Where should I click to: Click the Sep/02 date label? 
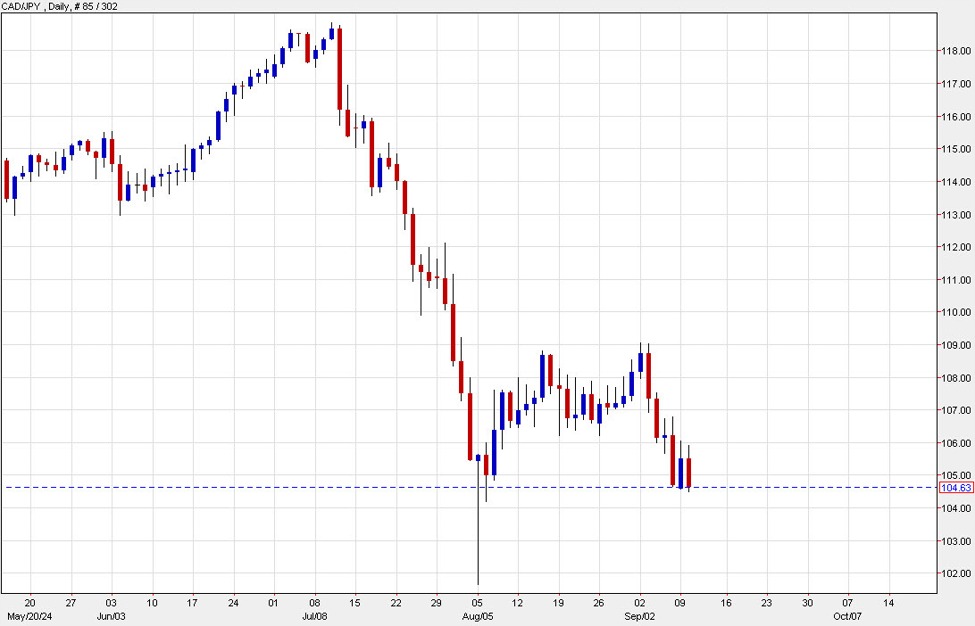point(640,617)
